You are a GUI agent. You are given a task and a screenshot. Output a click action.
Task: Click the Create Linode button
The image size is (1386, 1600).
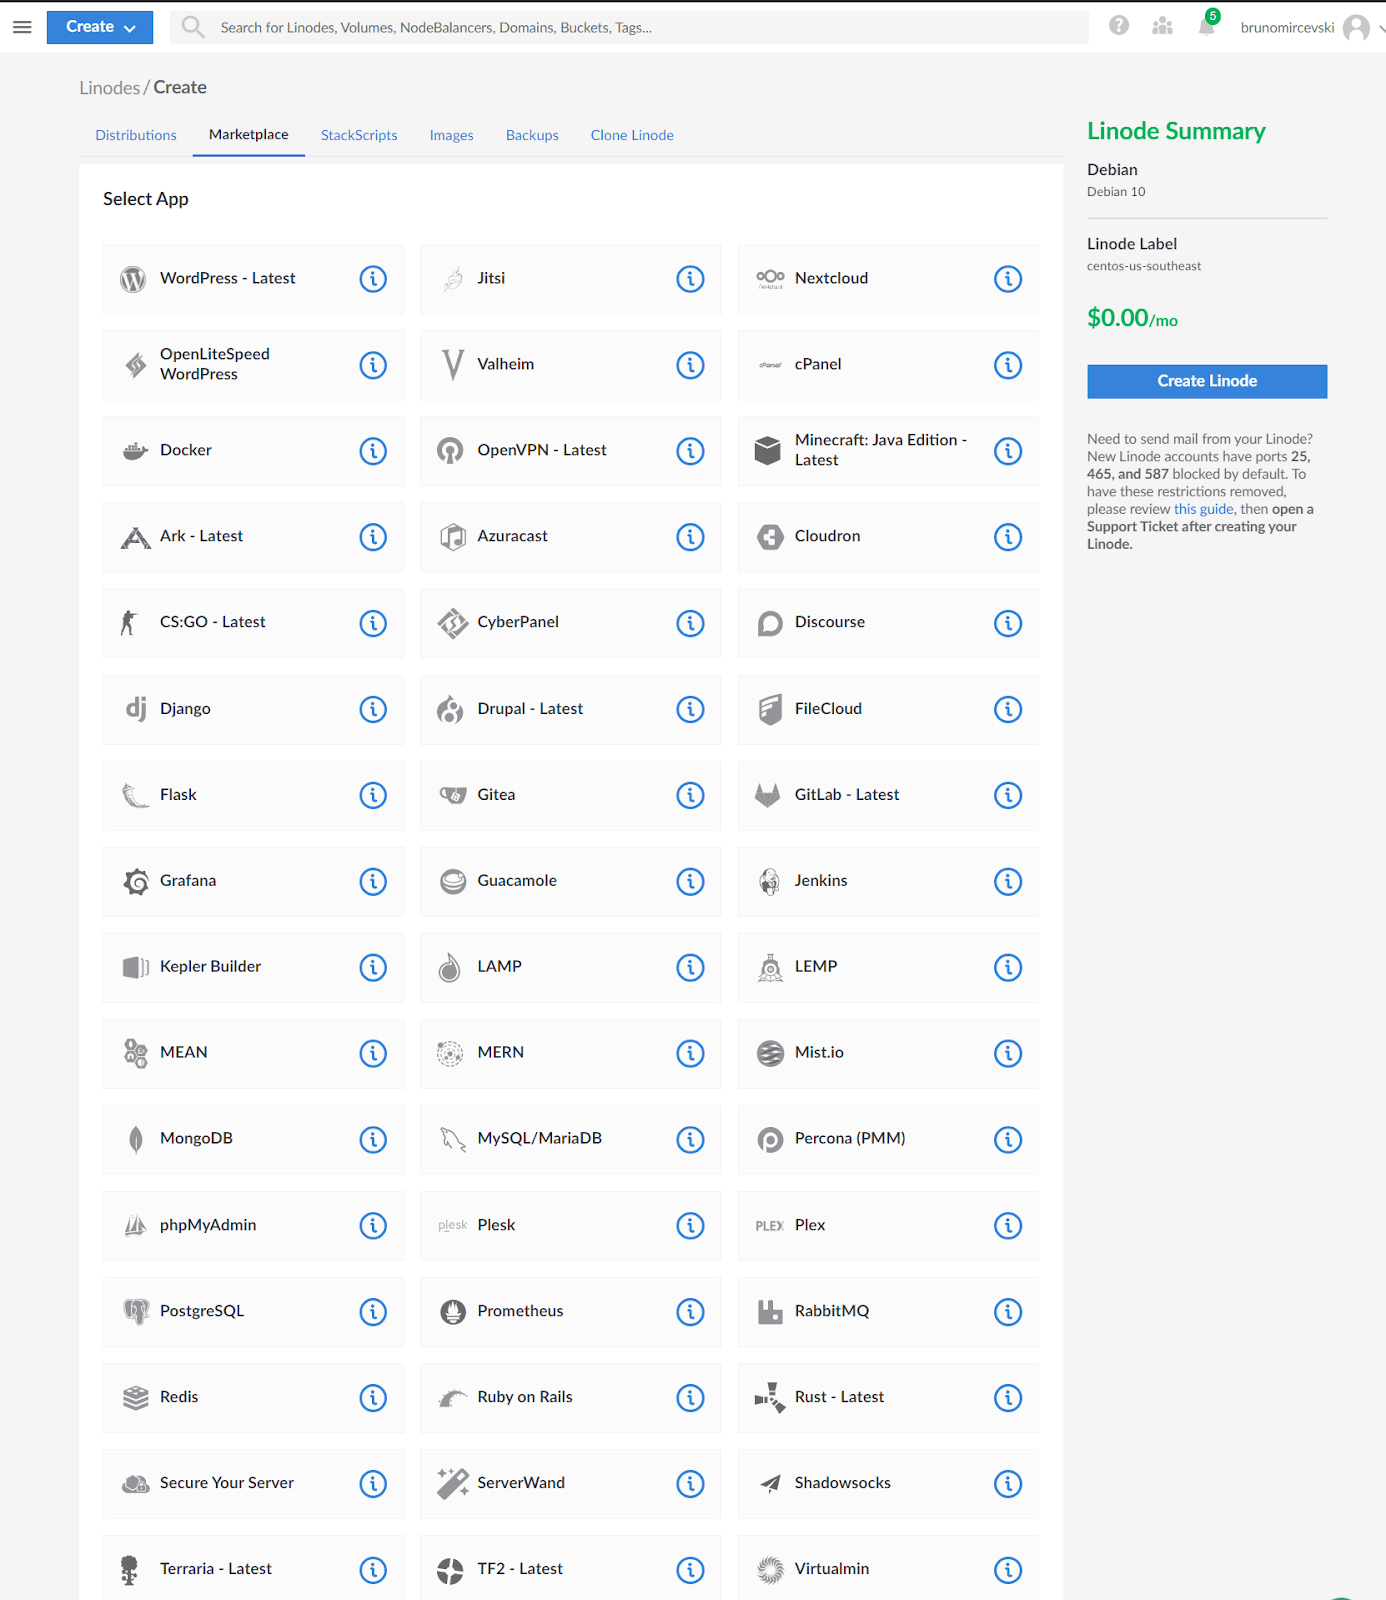1207,381
